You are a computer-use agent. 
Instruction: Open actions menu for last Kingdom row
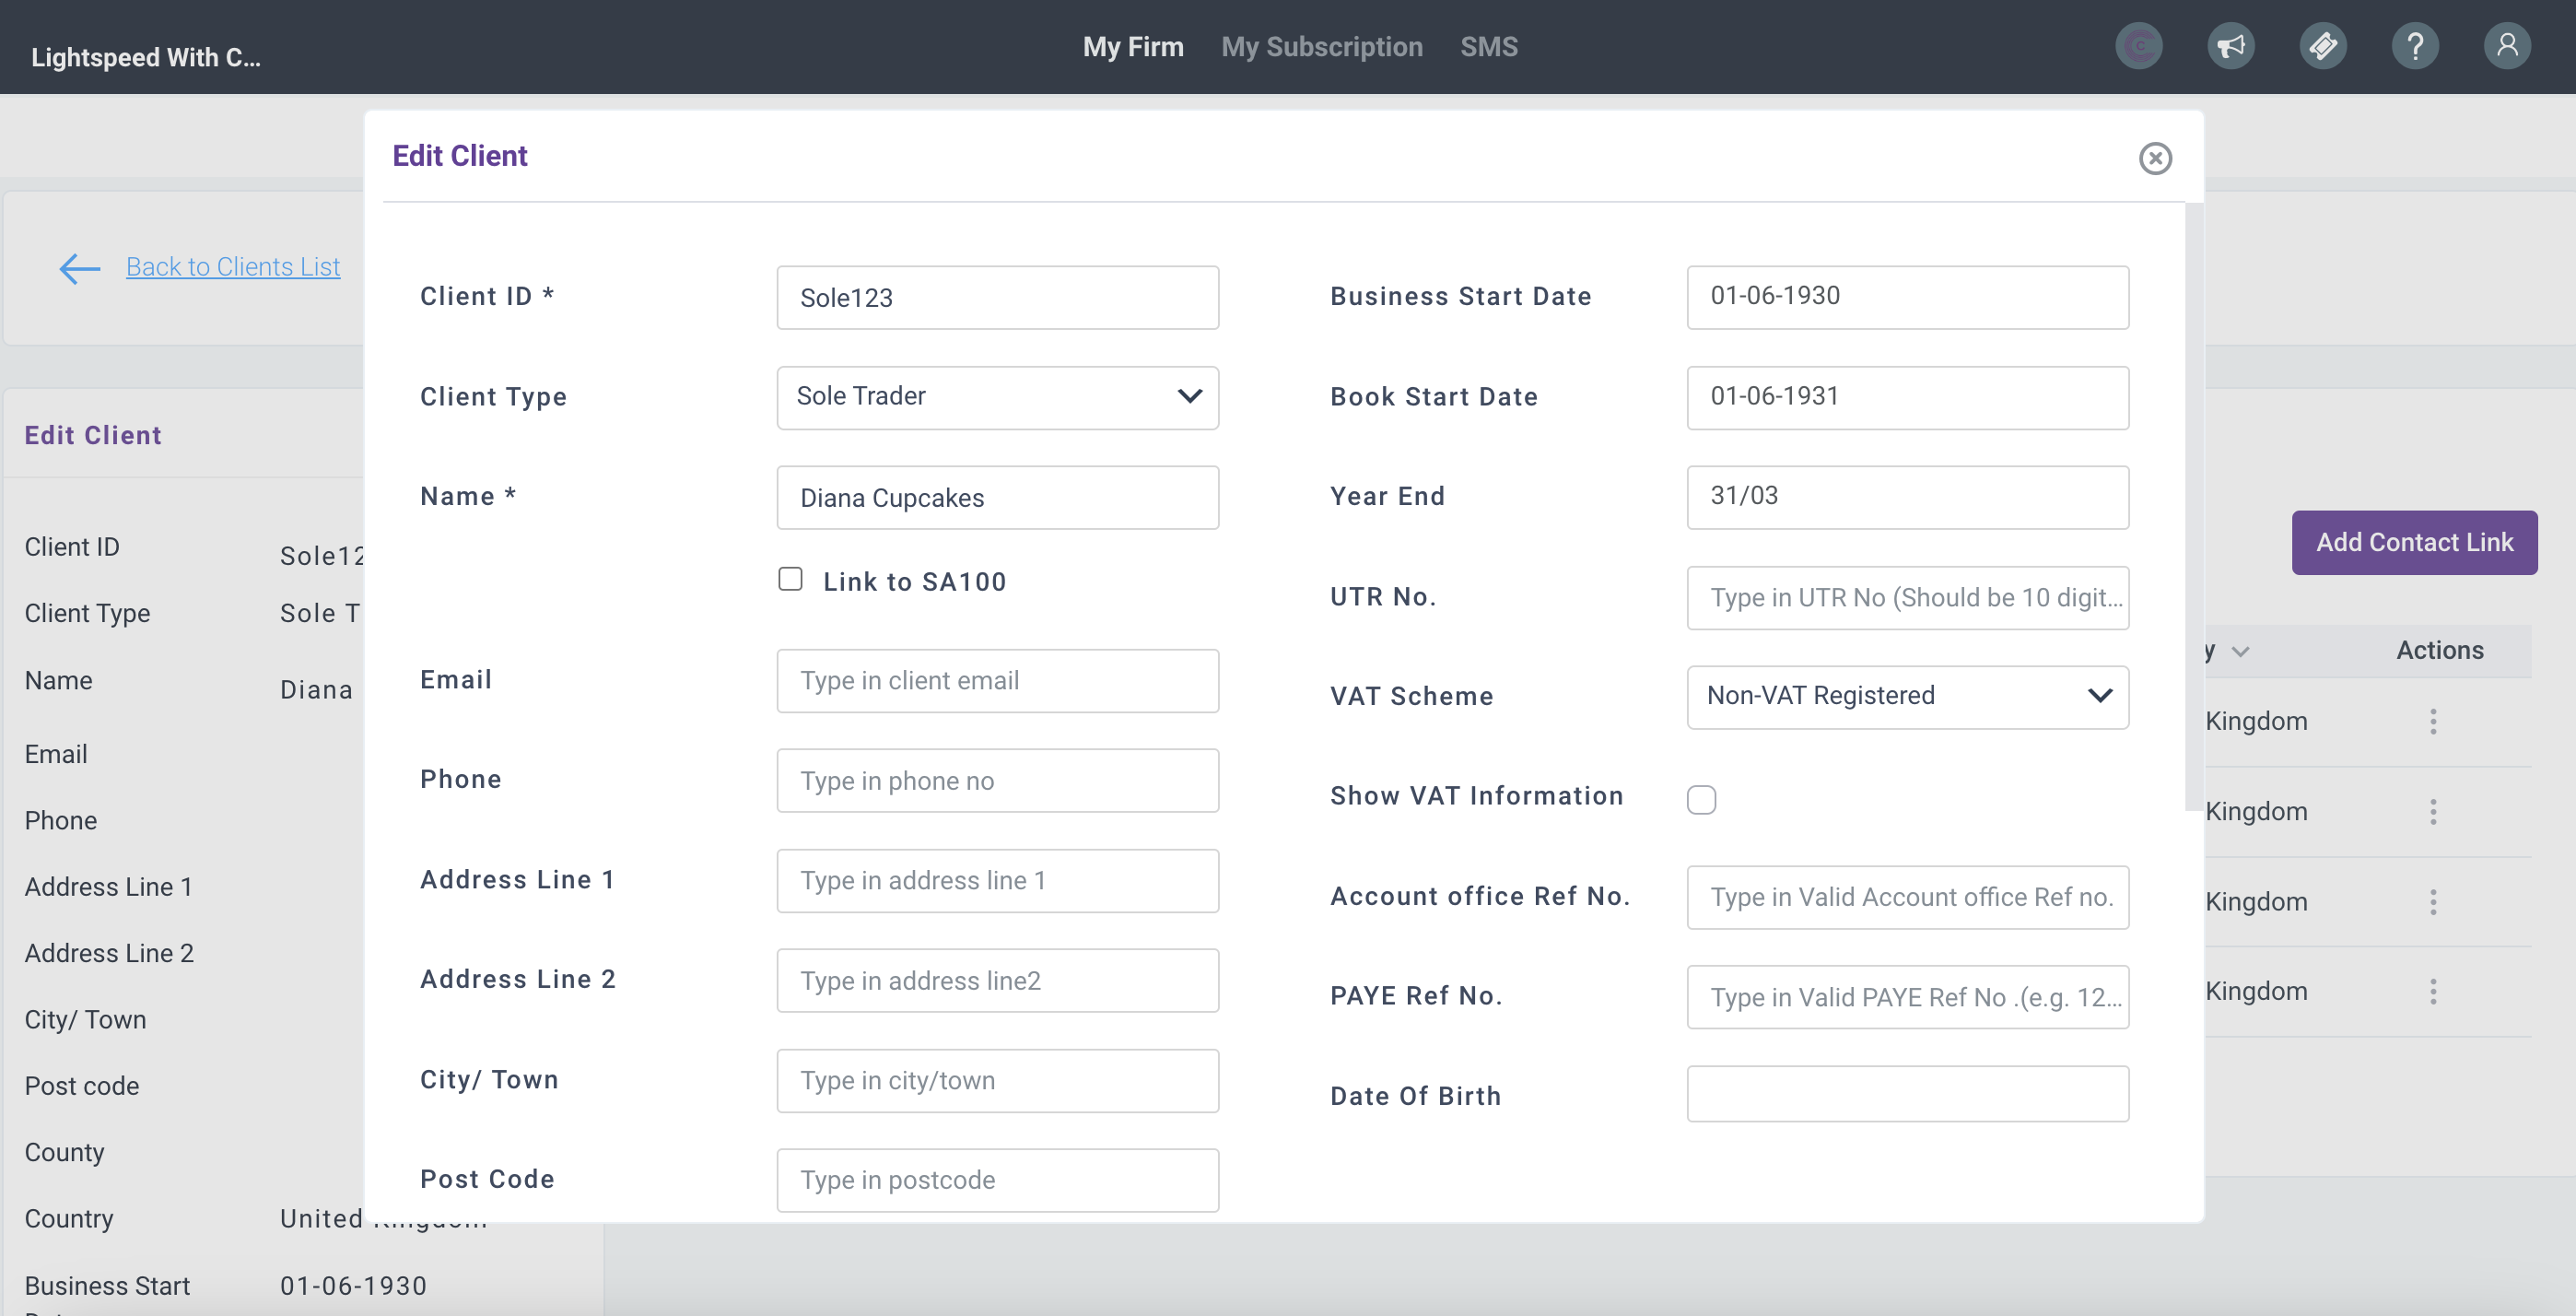point(2432,991)
